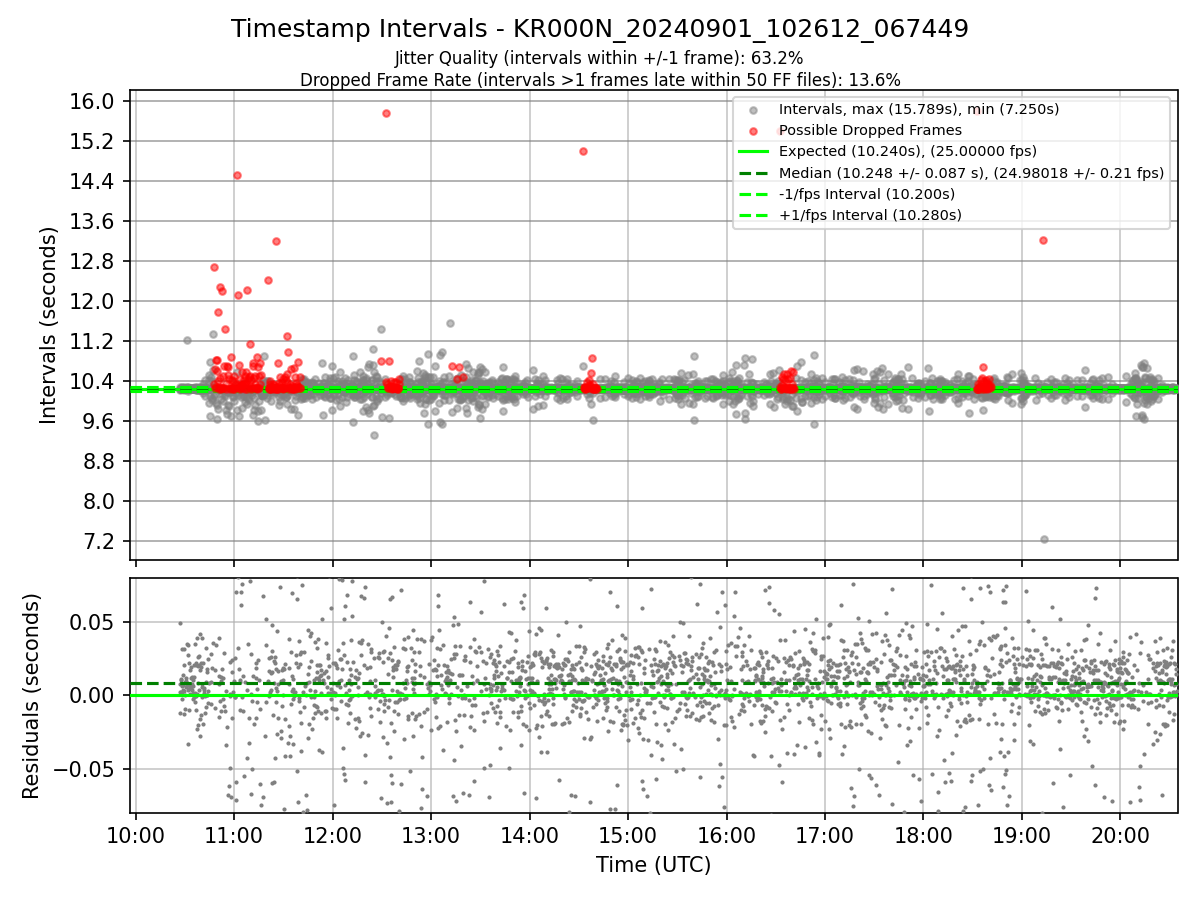Click the red outlier point at 15.0 seconds near 14:30
1200x900 pixels.
coord(583,151)
